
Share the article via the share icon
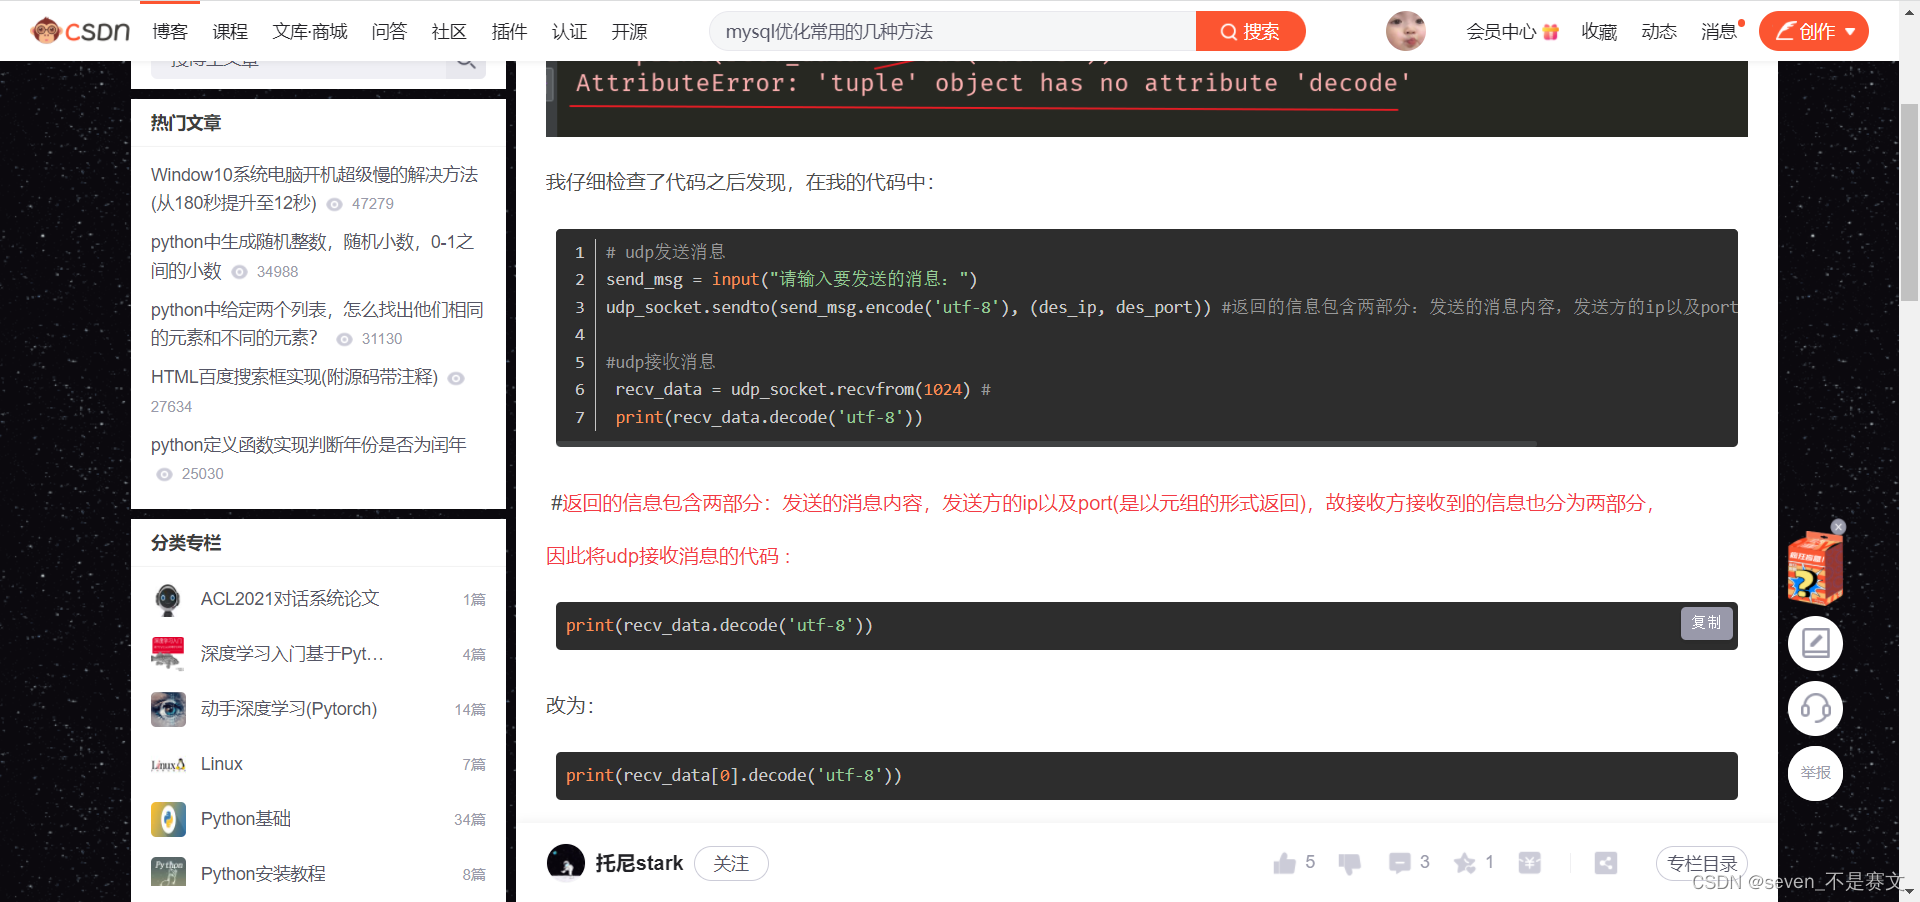(1606, 862)
